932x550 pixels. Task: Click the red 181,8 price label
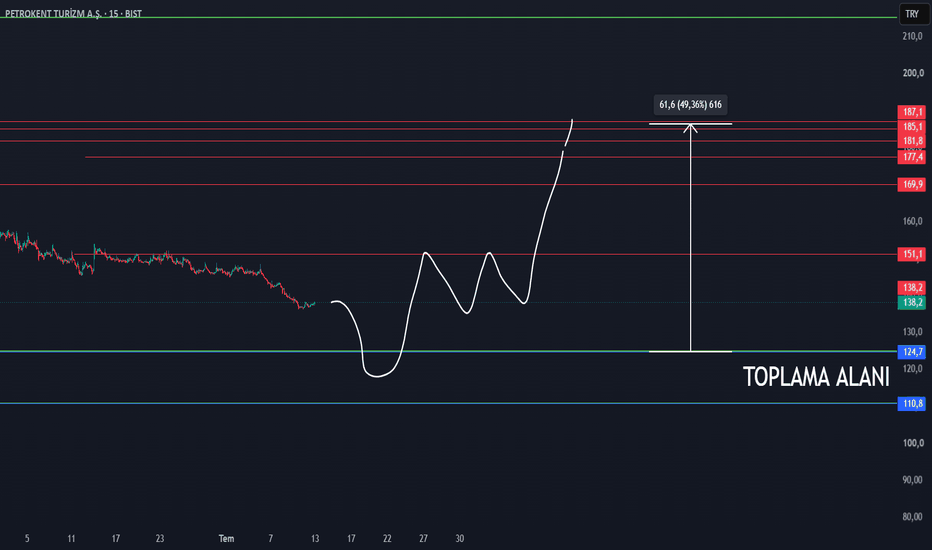912,141
